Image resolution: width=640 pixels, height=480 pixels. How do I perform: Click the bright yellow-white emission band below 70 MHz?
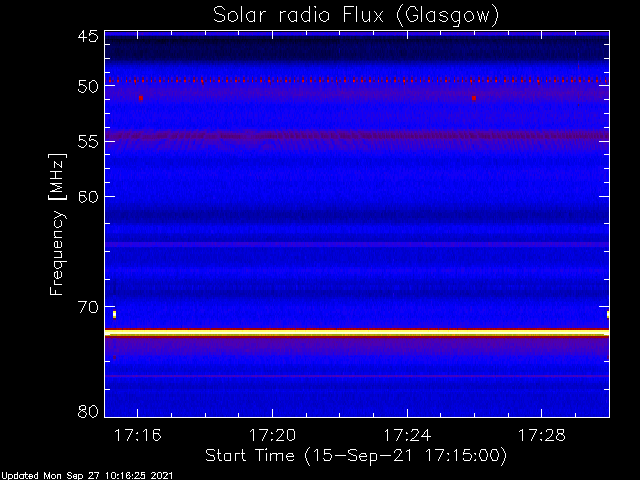(357, 333)
